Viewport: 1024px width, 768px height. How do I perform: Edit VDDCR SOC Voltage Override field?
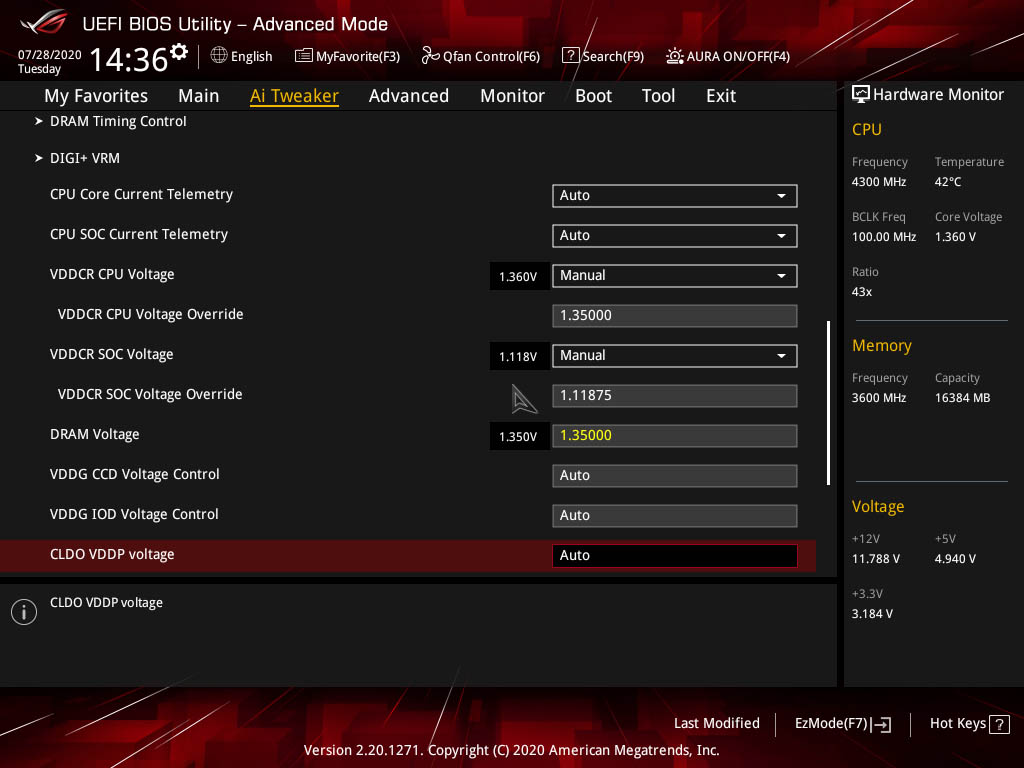(x=675, y=396)
